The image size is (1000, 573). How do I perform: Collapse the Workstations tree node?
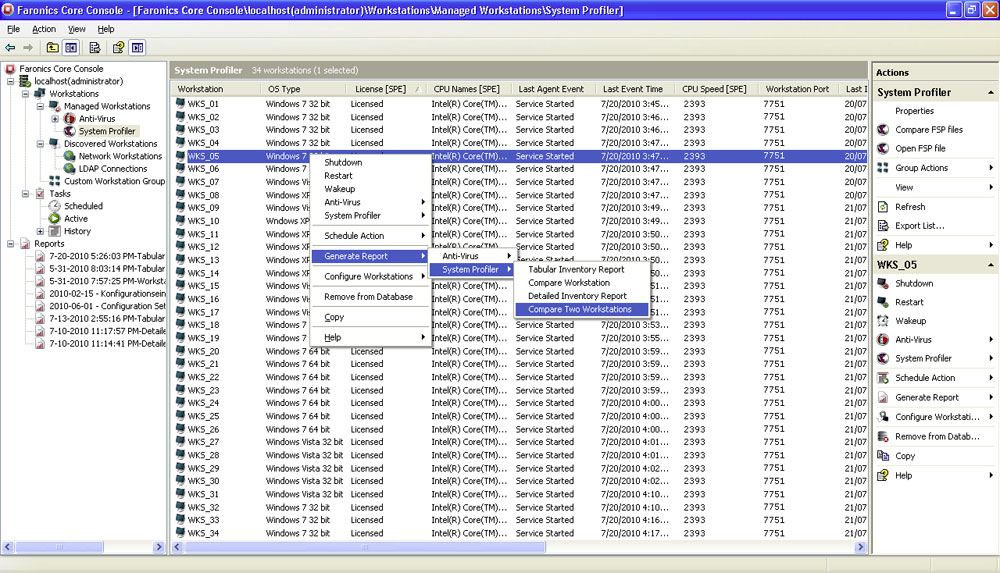(x=26, y=94)
